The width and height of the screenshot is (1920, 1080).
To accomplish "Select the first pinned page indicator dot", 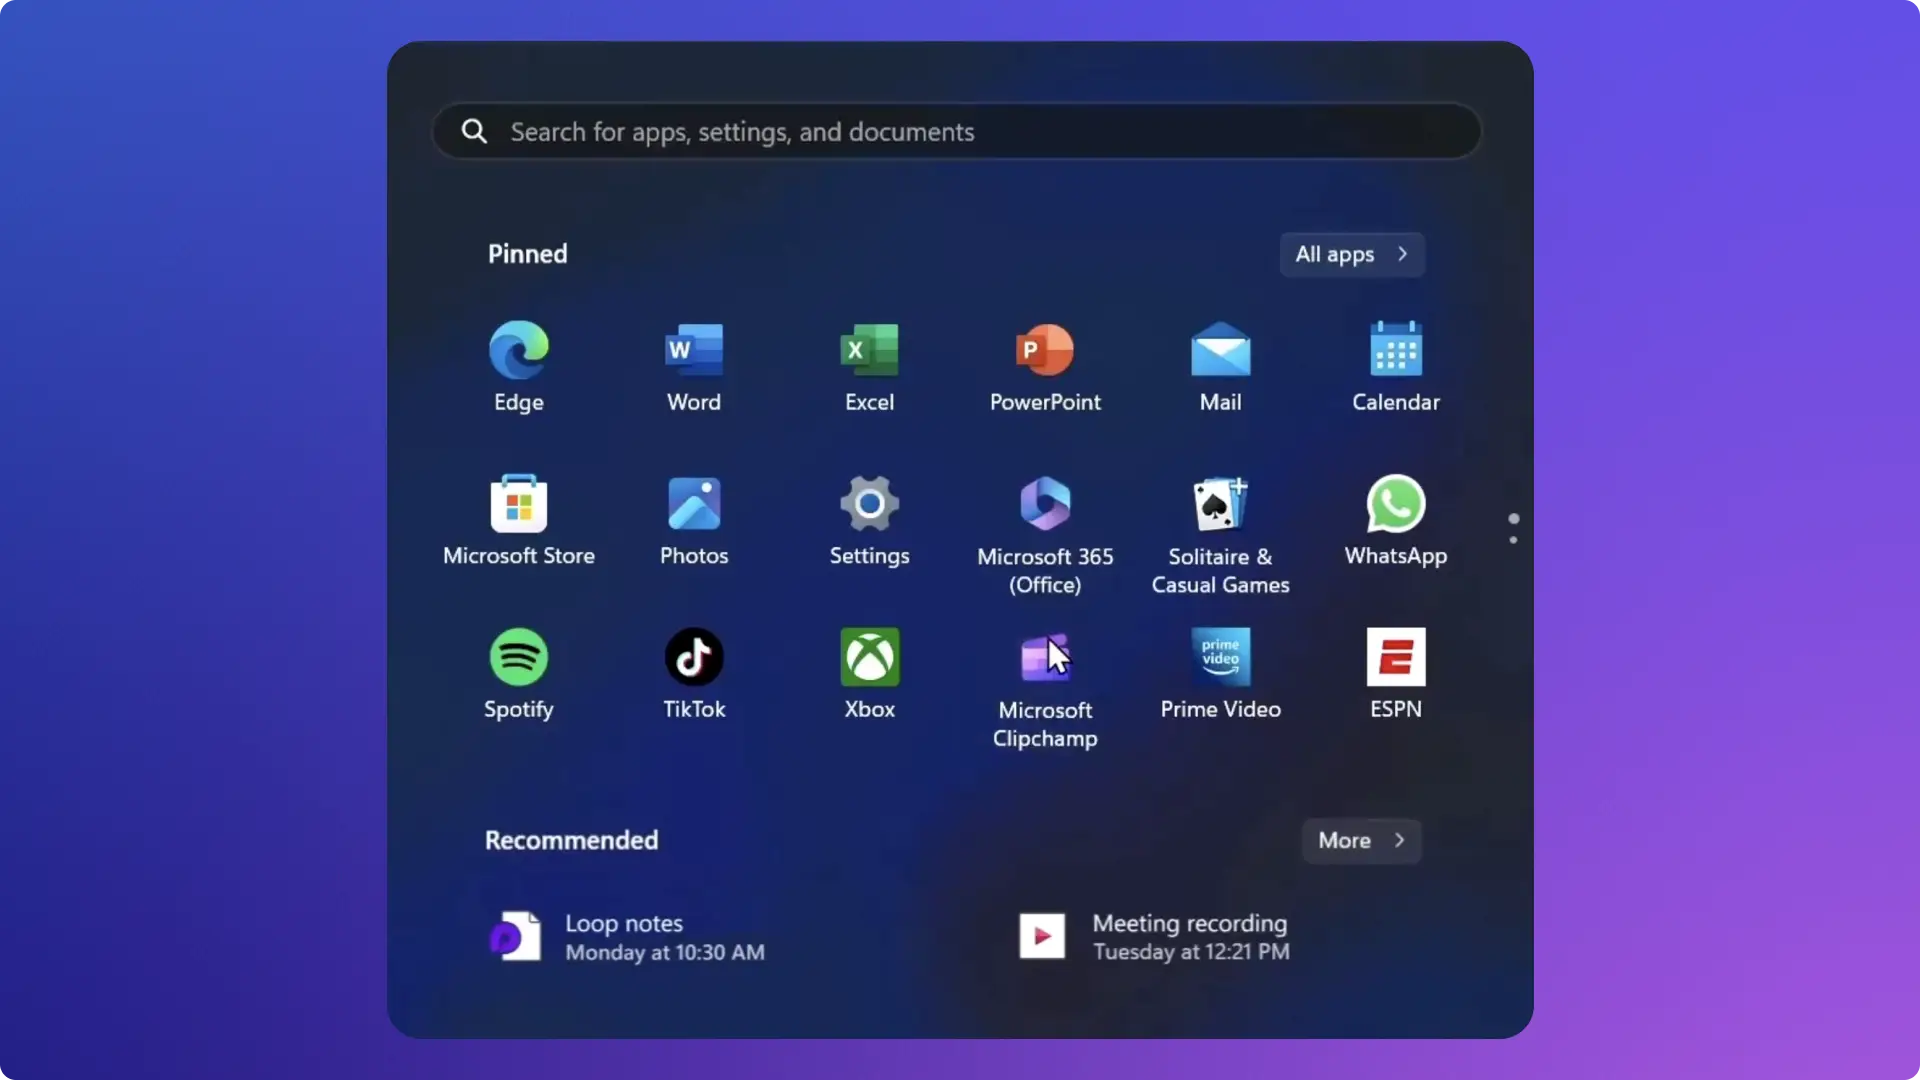I will pyautogui.click(x=1513, y=518).
